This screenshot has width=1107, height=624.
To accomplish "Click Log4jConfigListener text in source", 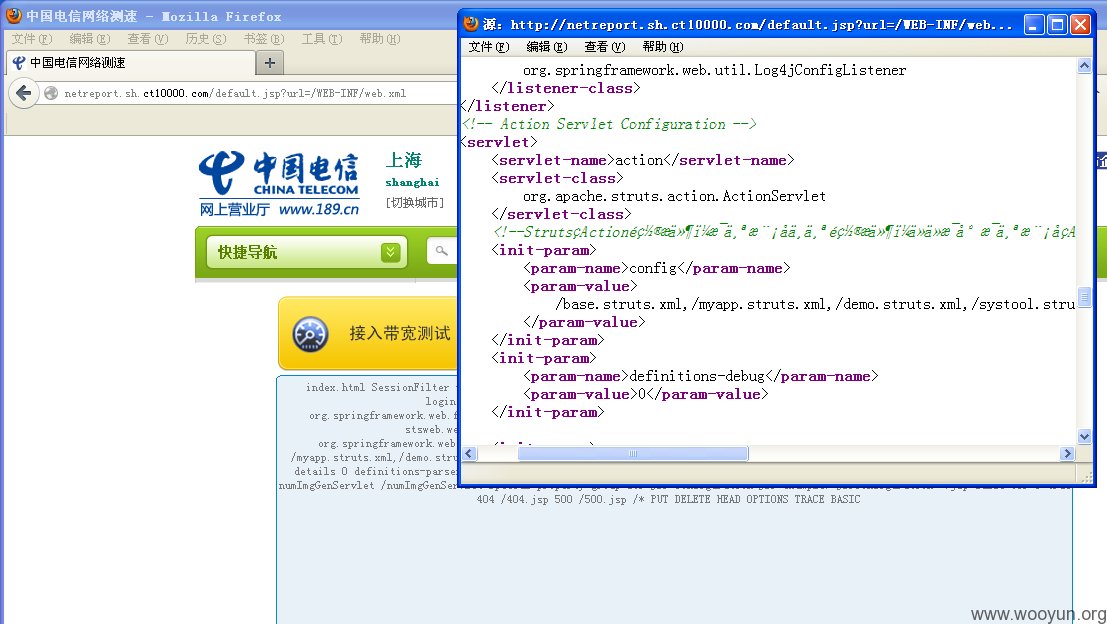I will 830,70.
